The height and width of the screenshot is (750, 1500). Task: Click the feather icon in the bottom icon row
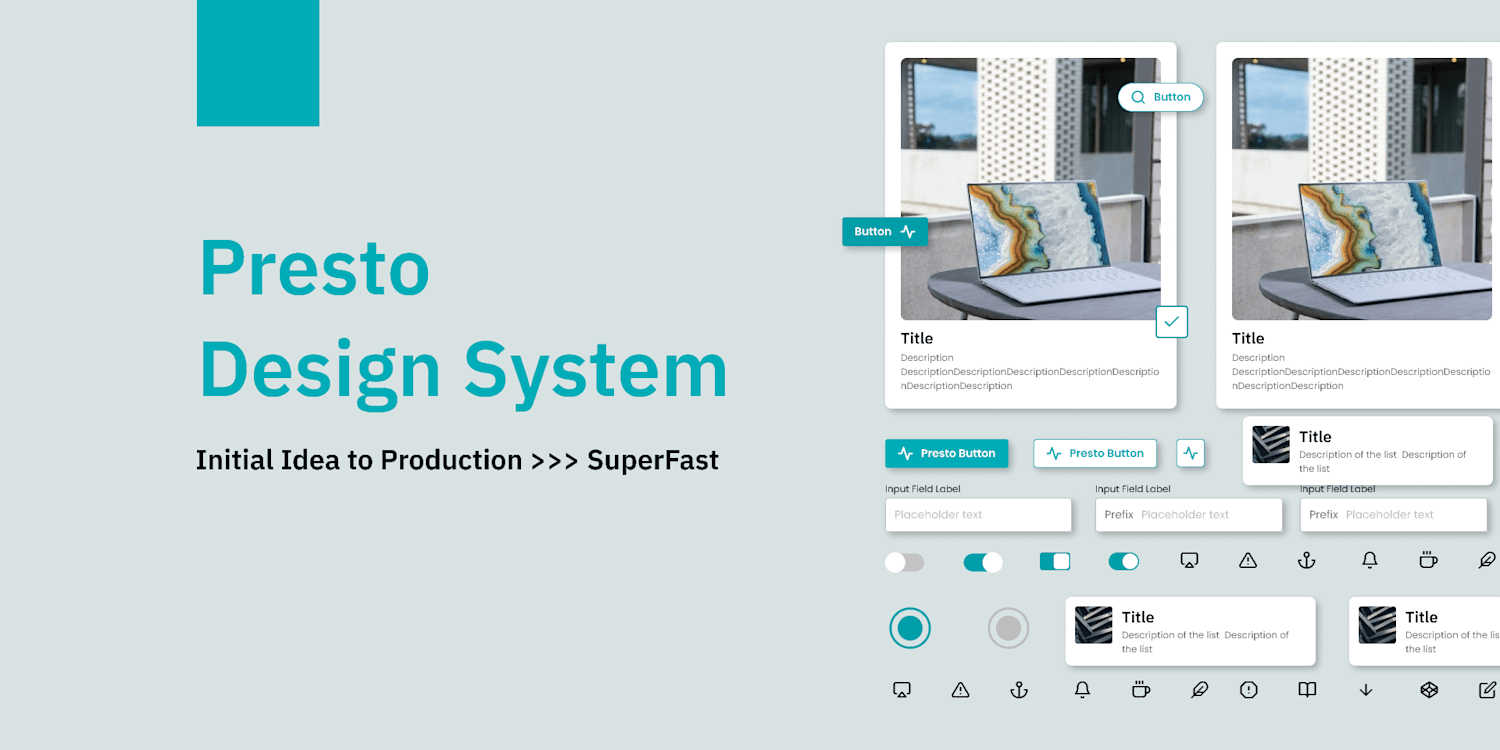click(1199, 689)
